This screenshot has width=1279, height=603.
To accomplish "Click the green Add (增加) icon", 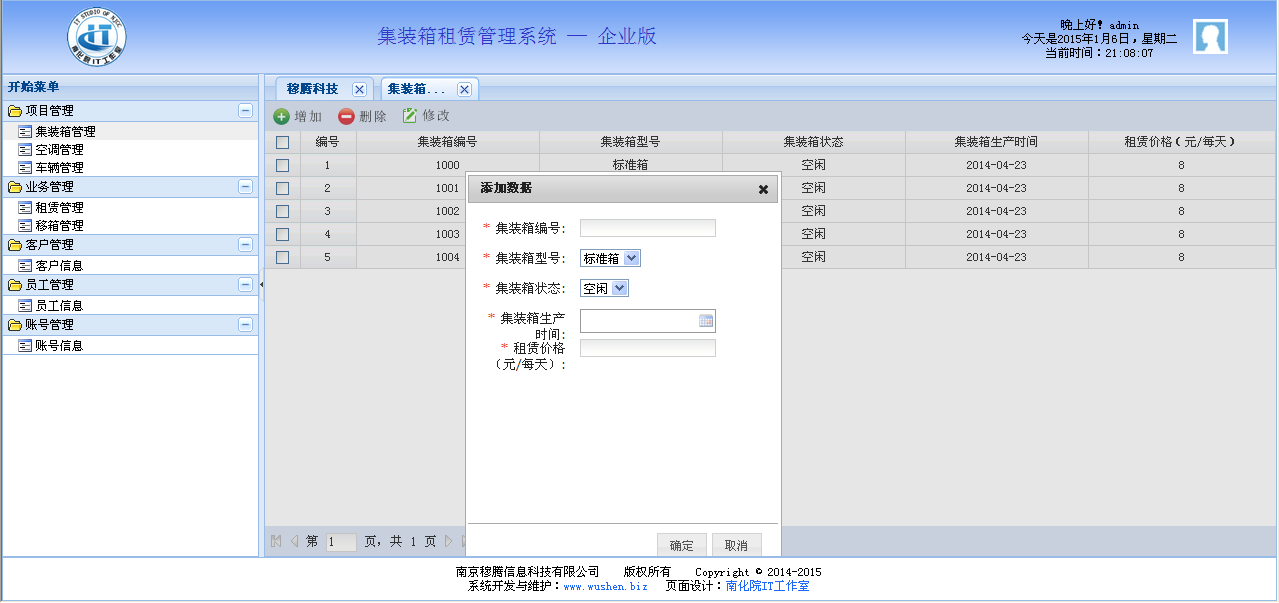I will [x=282, y=116].
